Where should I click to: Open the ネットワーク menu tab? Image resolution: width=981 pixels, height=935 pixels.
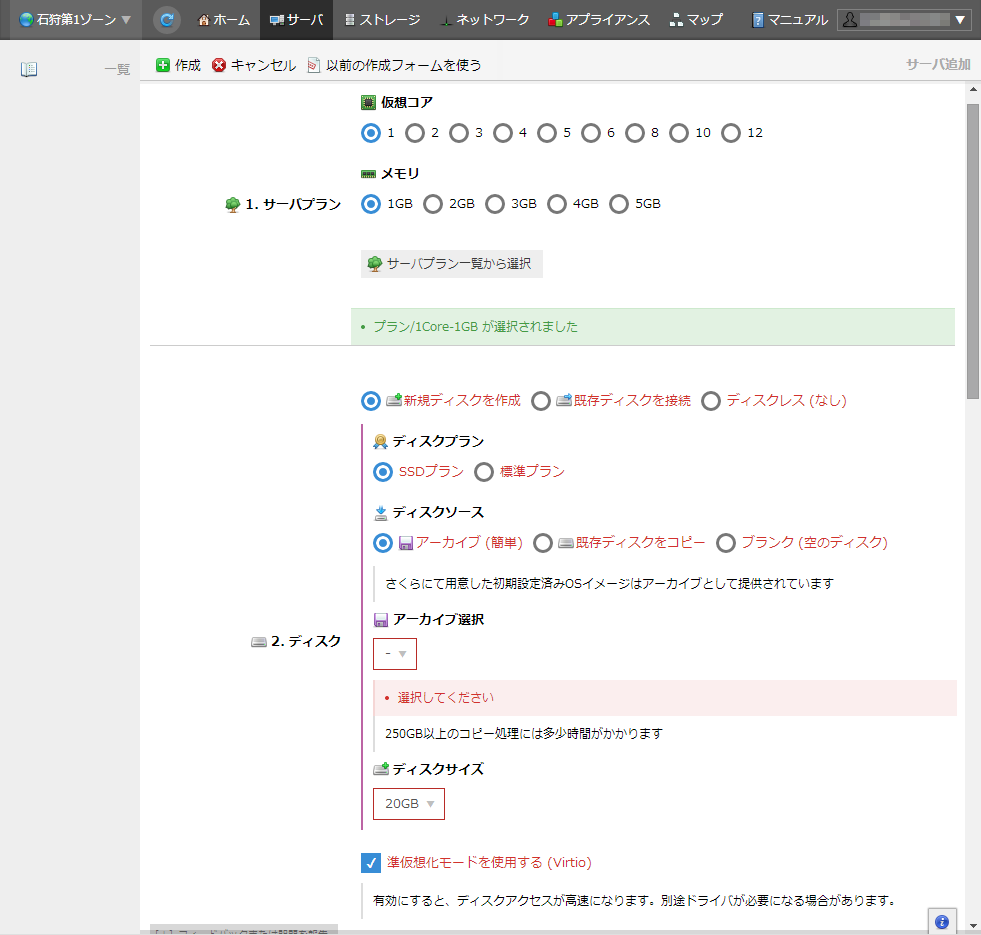coord(484,19)
